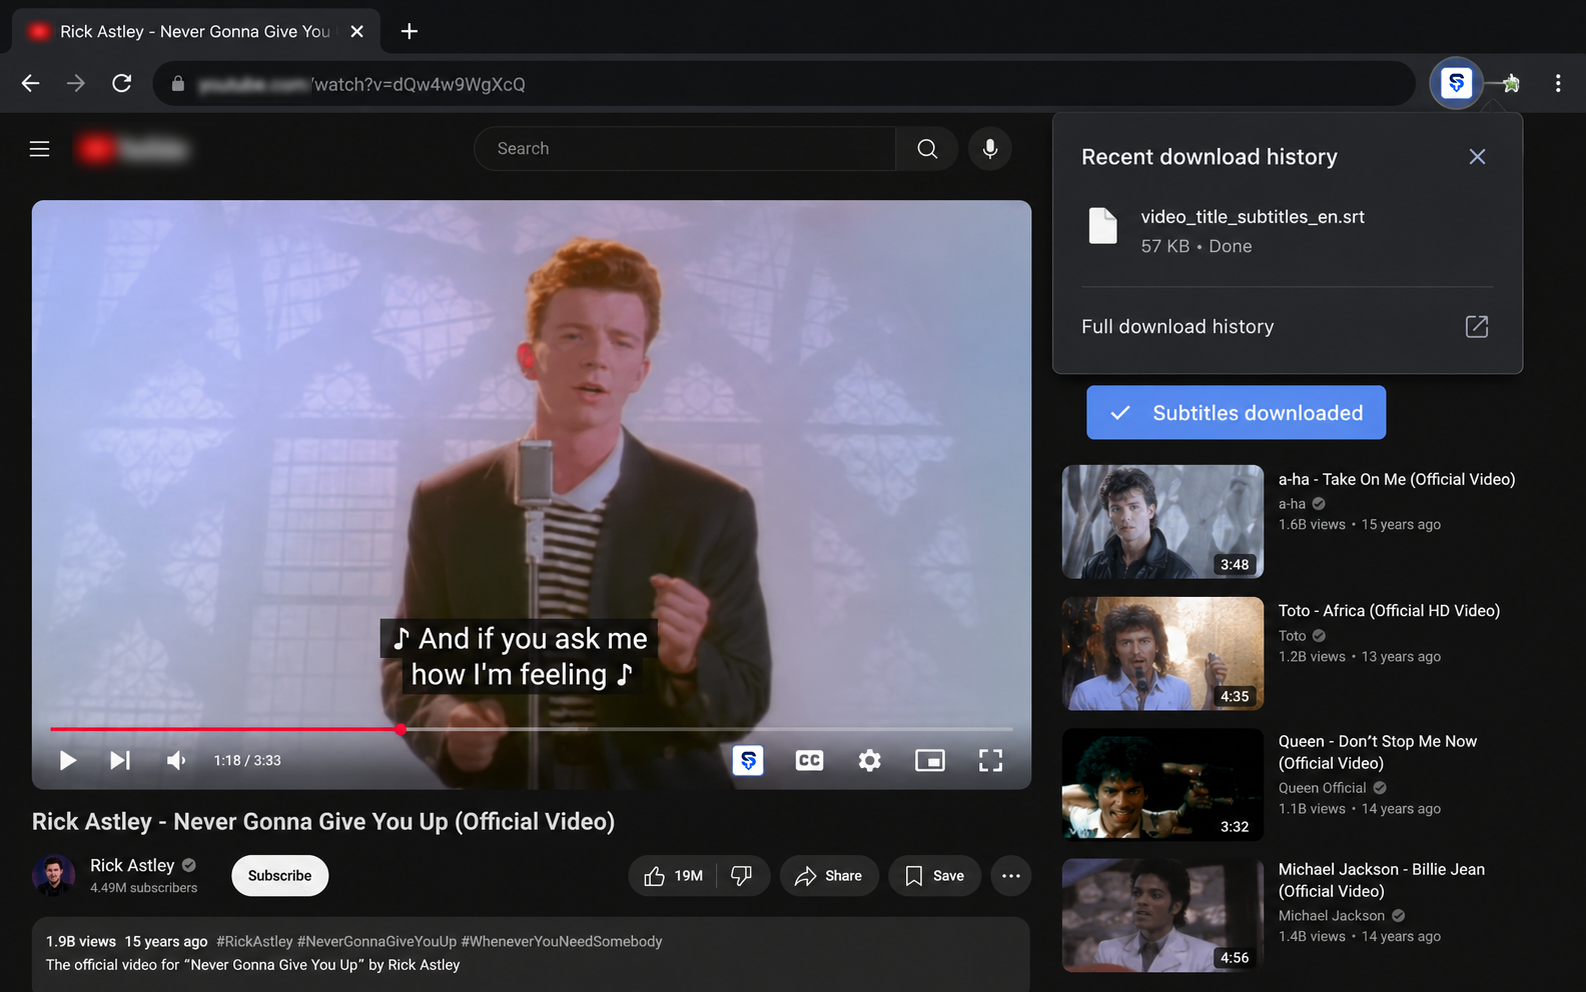Open the subtitle downloader extension in toolbar
The height and width of the screenshot is (992, 1586).
click(x=1456, y=83)
